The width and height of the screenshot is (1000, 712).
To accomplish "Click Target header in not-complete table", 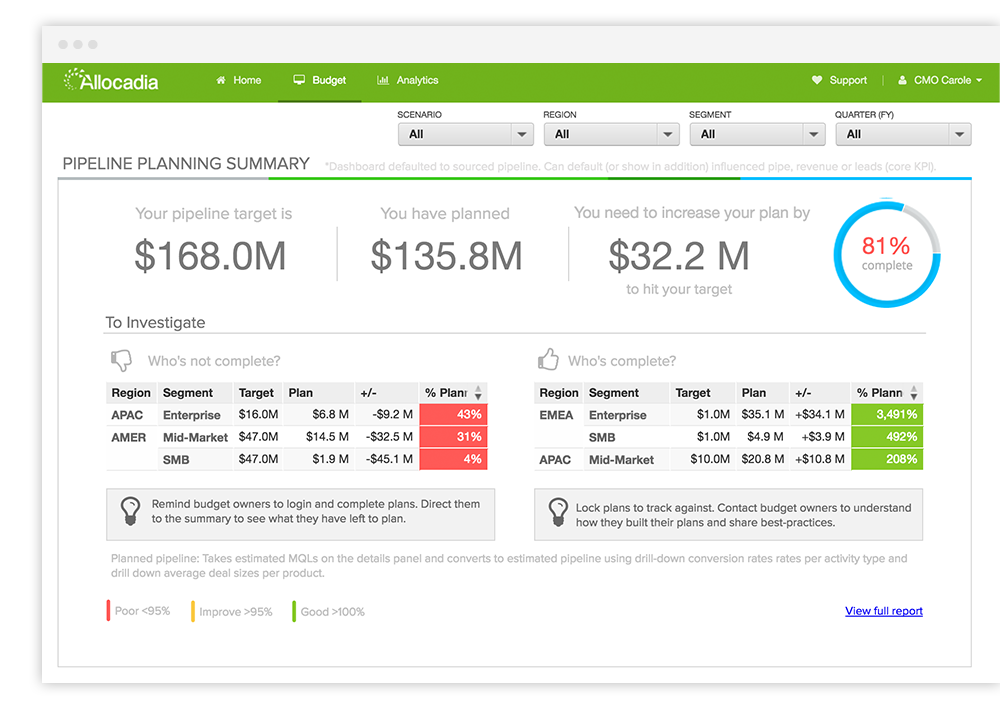I will click(x=256, y=393).
